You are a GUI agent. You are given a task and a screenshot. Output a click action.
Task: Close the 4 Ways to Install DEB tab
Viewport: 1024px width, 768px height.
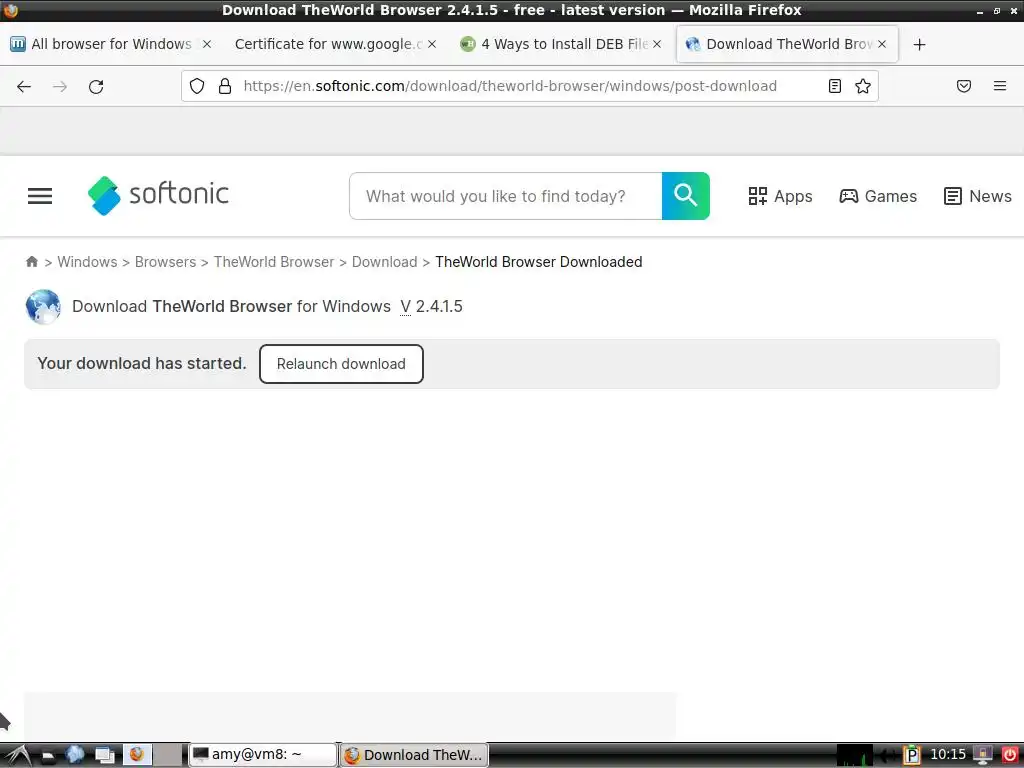click(657, 44)
